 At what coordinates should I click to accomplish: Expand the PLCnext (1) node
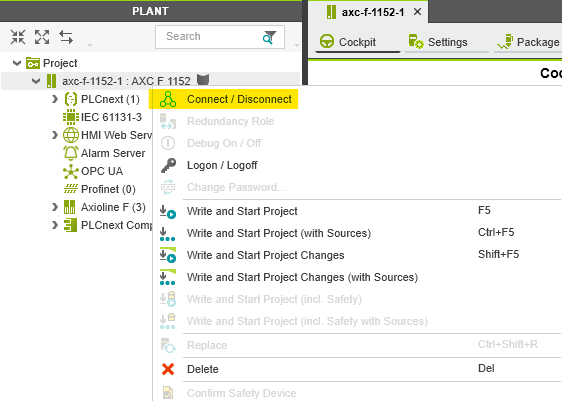54,99
